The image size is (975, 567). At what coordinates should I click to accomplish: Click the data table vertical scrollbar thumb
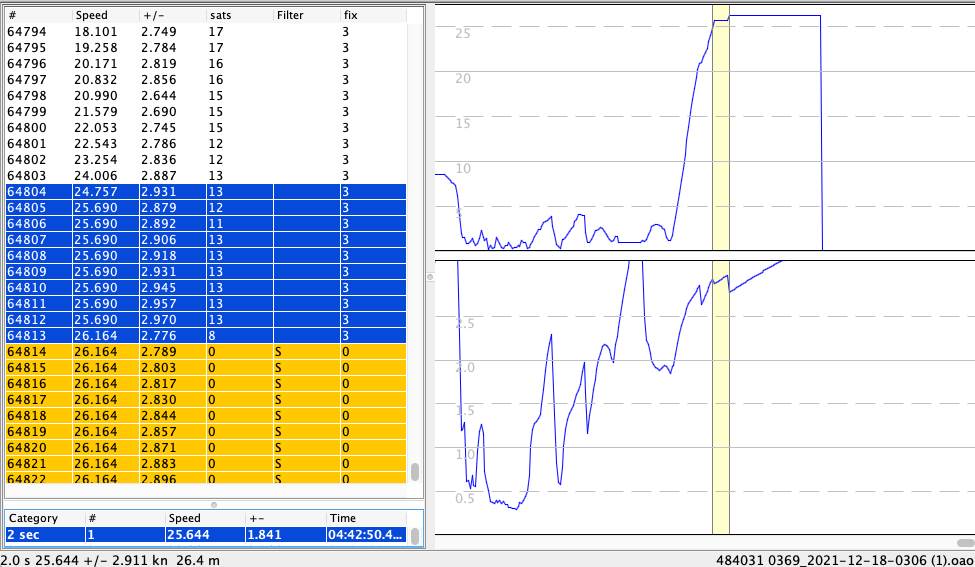point(415,471)
